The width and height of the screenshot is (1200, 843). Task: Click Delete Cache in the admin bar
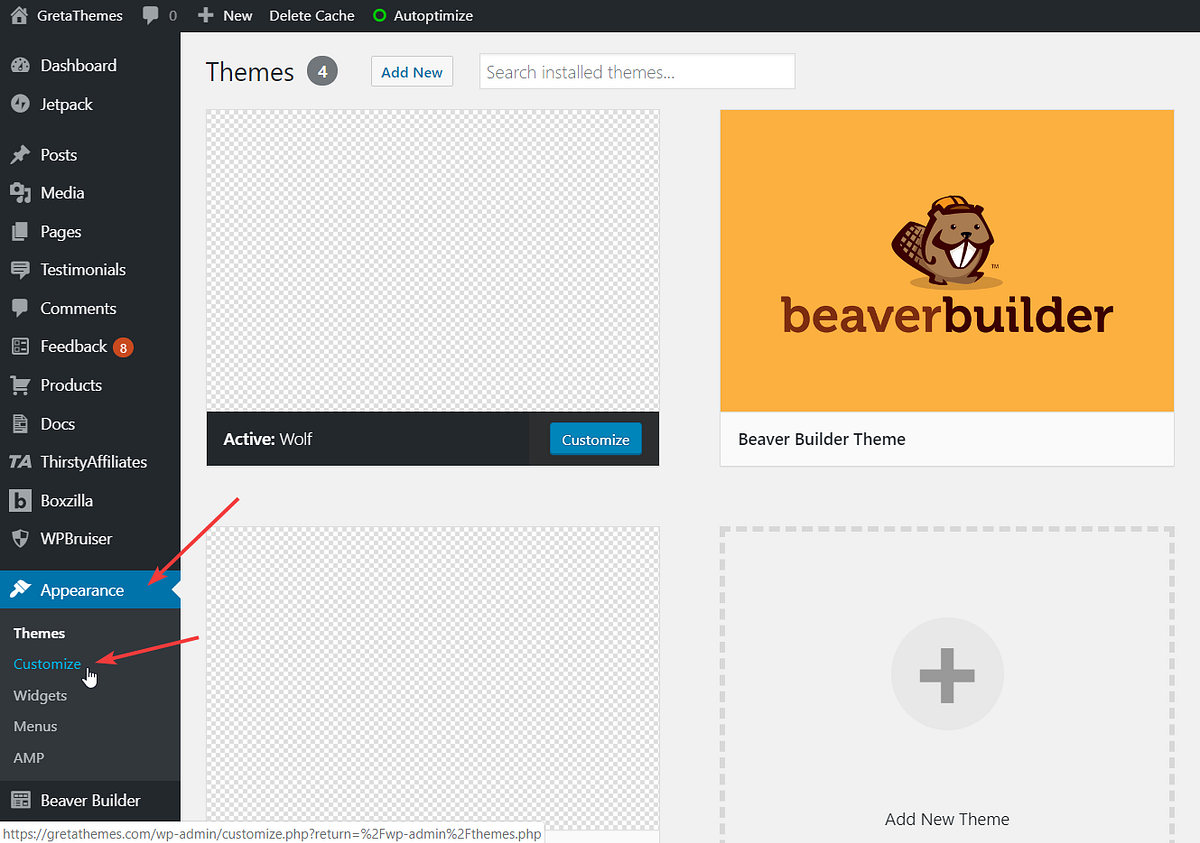[x=311, y=15]
